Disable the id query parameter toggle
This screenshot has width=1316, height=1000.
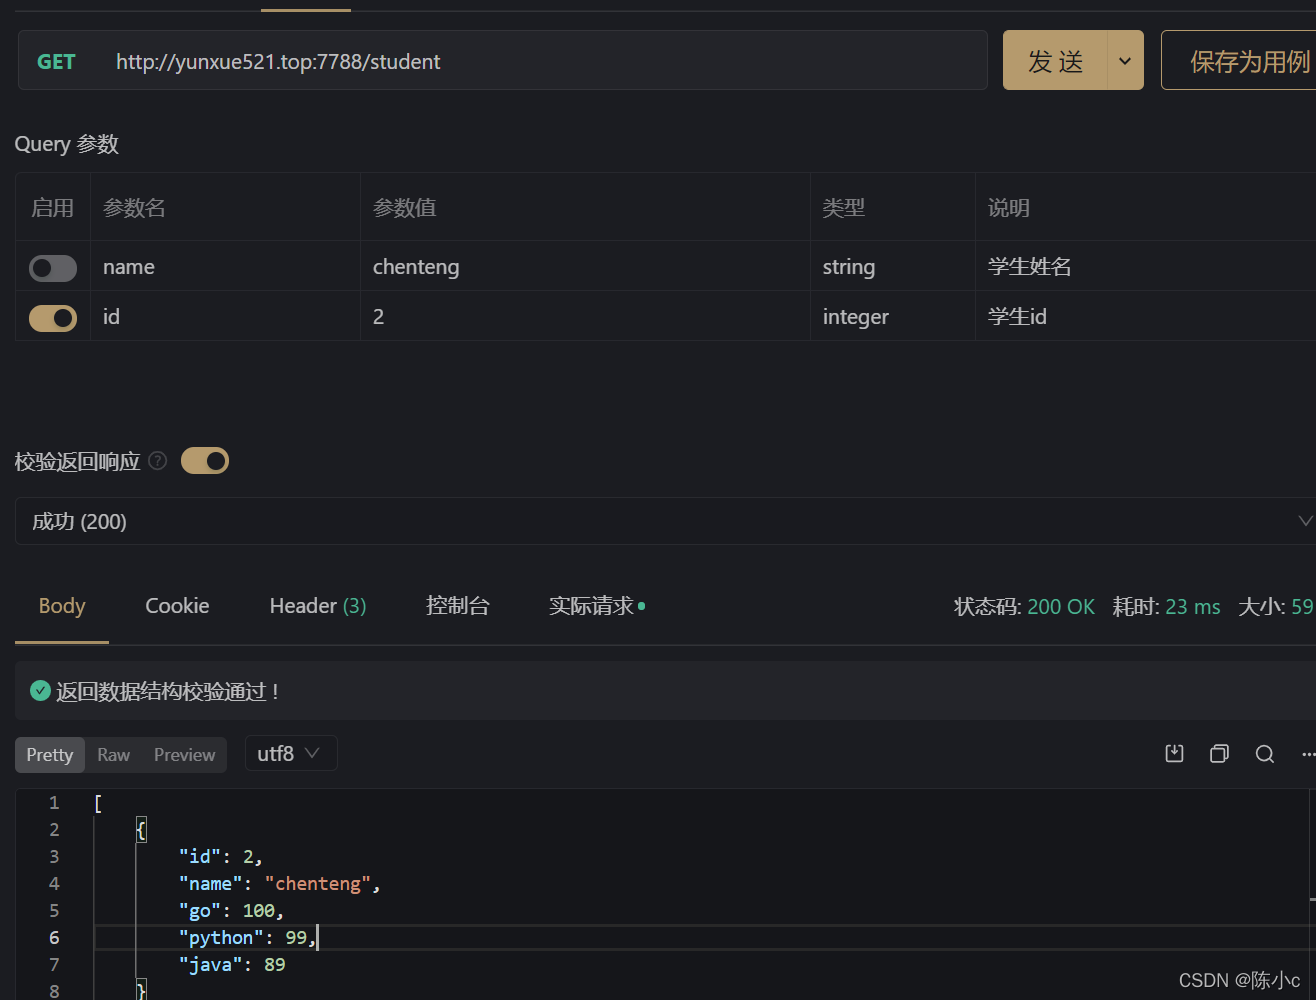point(53,318)
